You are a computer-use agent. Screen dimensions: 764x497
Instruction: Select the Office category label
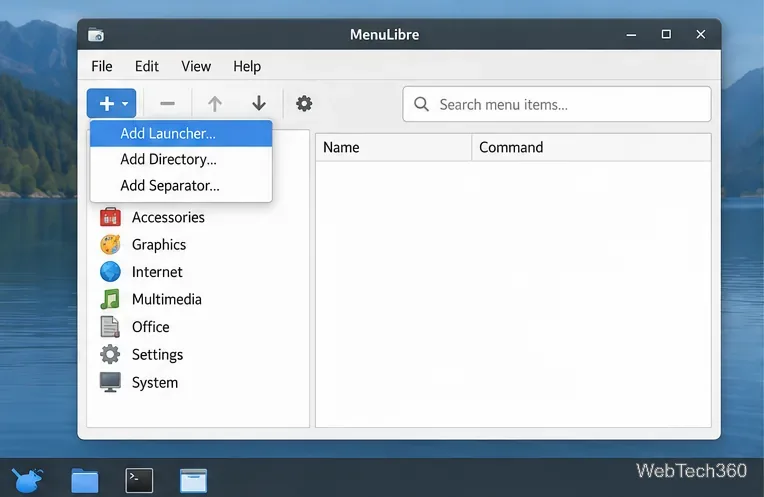coord(151,327)
